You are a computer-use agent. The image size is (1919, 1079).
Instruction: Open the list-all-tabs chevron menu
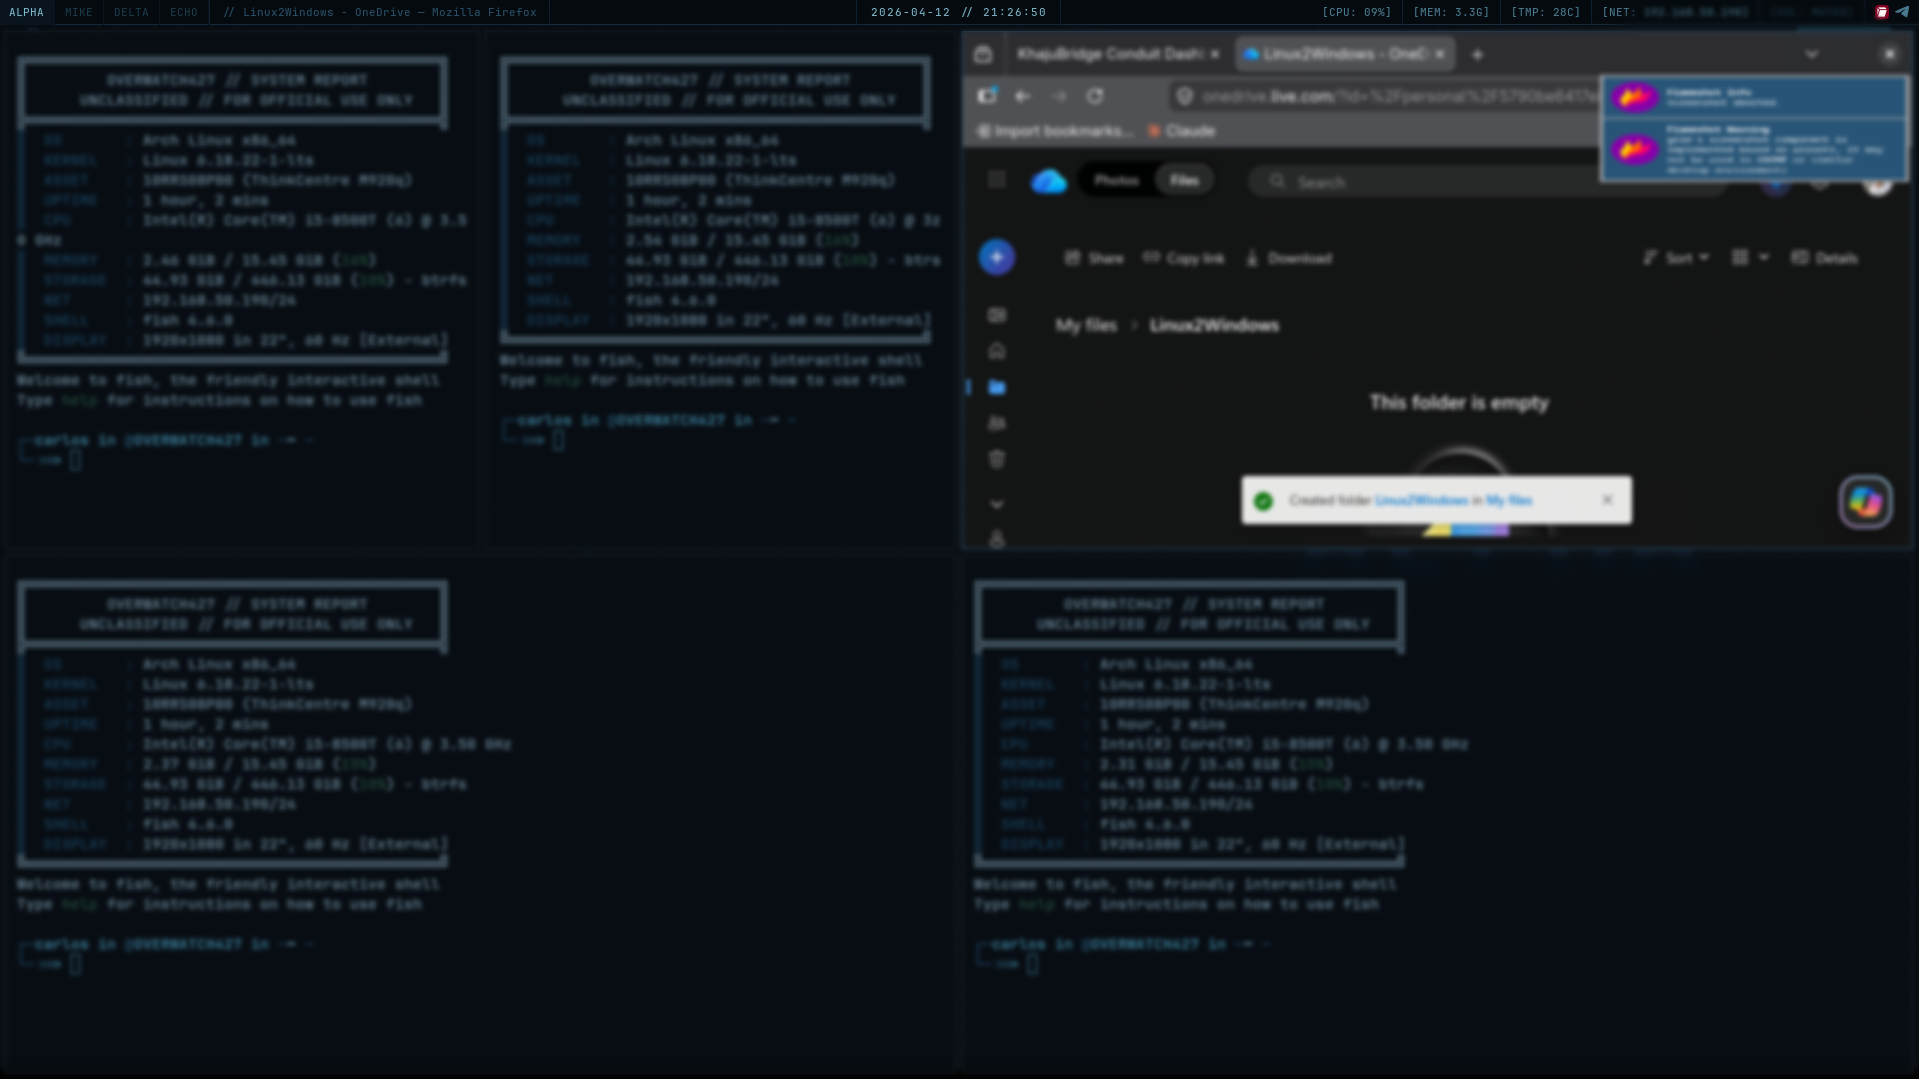point(1812,54)
